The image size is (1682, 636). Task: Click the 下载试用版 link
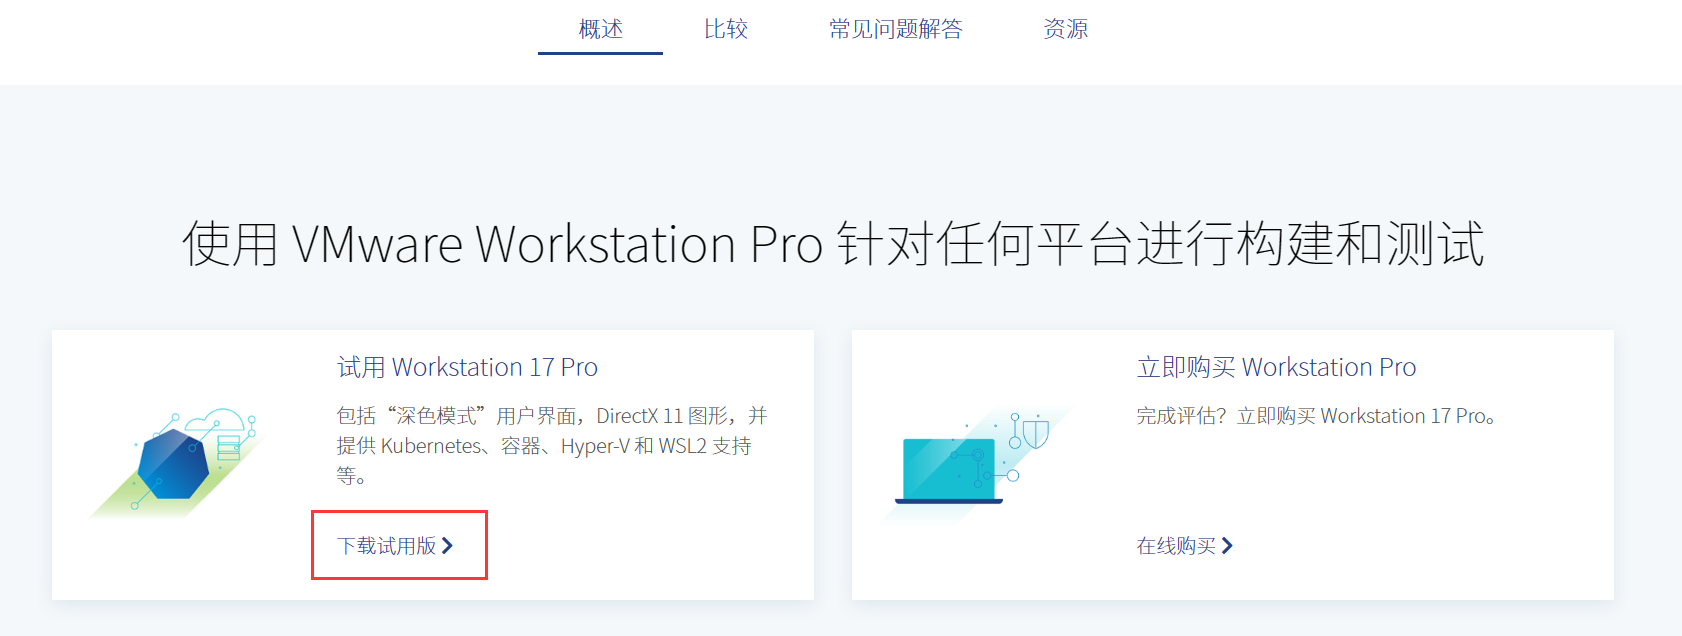(x=387, y=546)
